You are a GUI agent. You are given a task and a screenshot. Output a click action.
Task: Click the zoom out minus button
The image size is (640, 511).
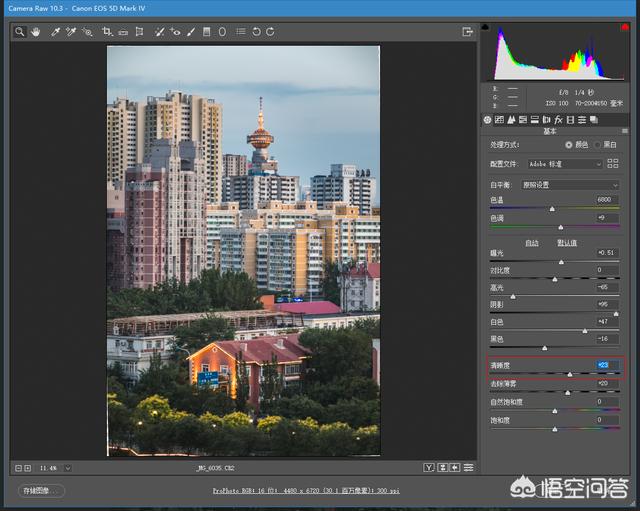(x=18, y=468)
